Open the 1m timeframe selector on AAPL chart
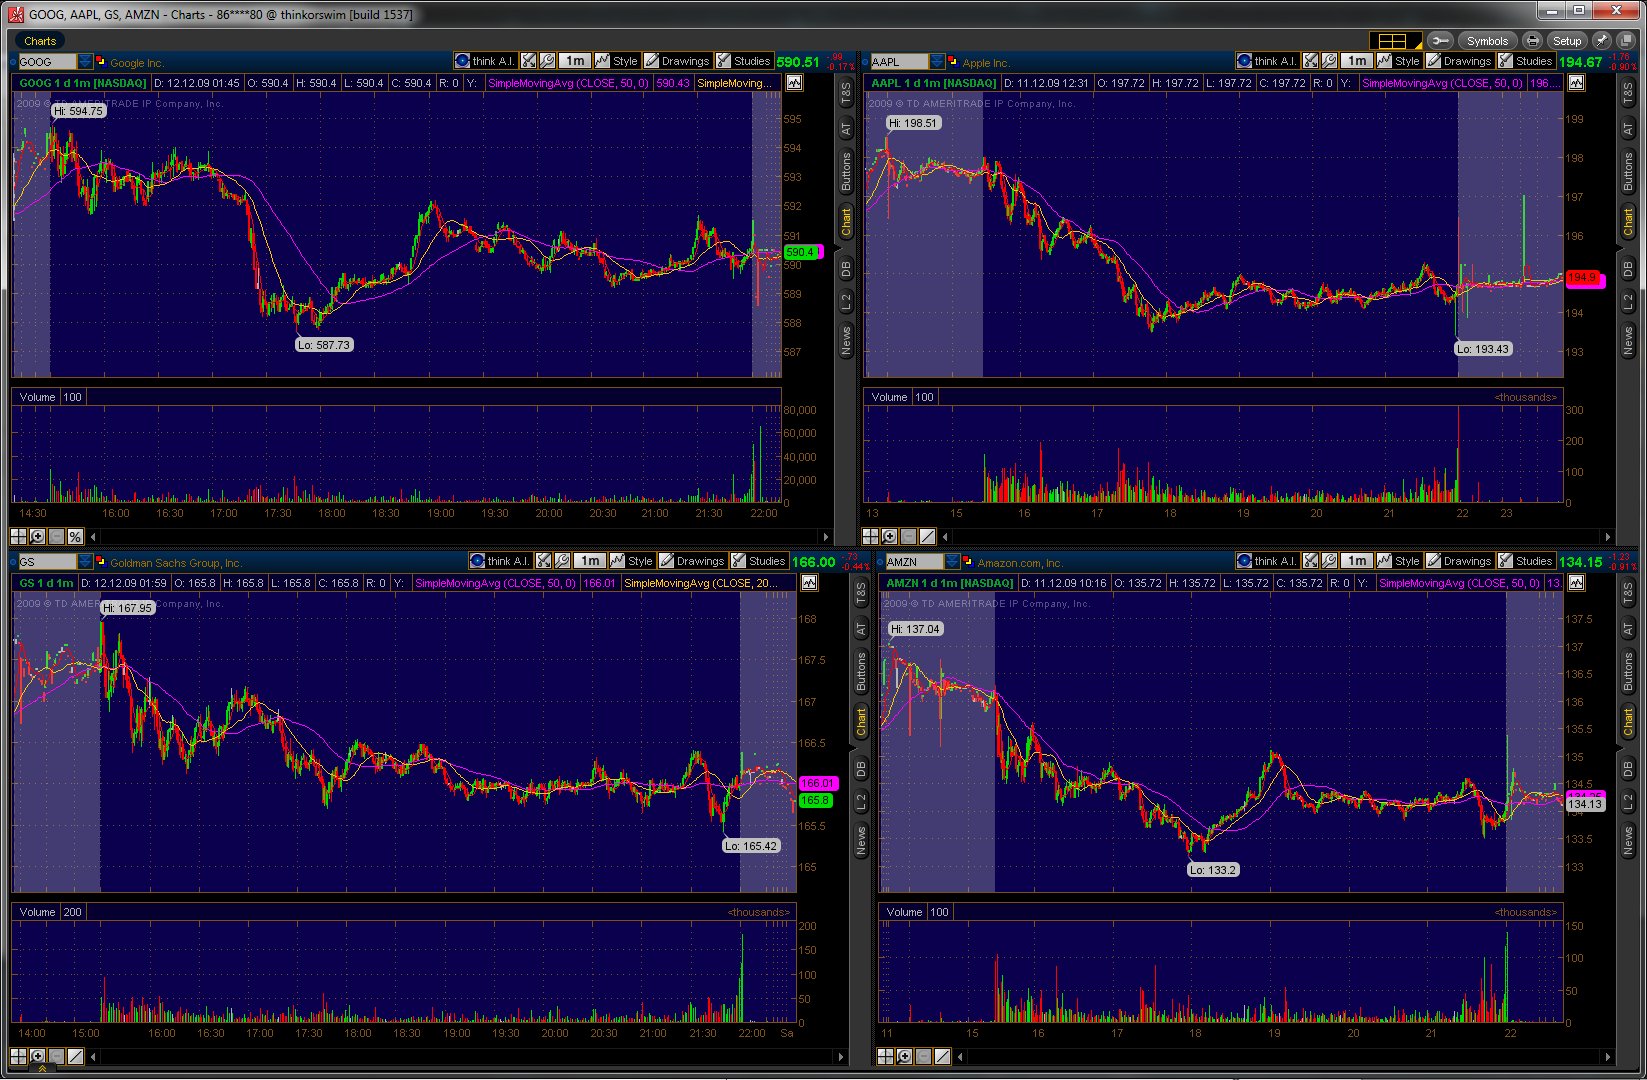Viewport: 1647px width, 1080px height. (x=1357, y=61)
